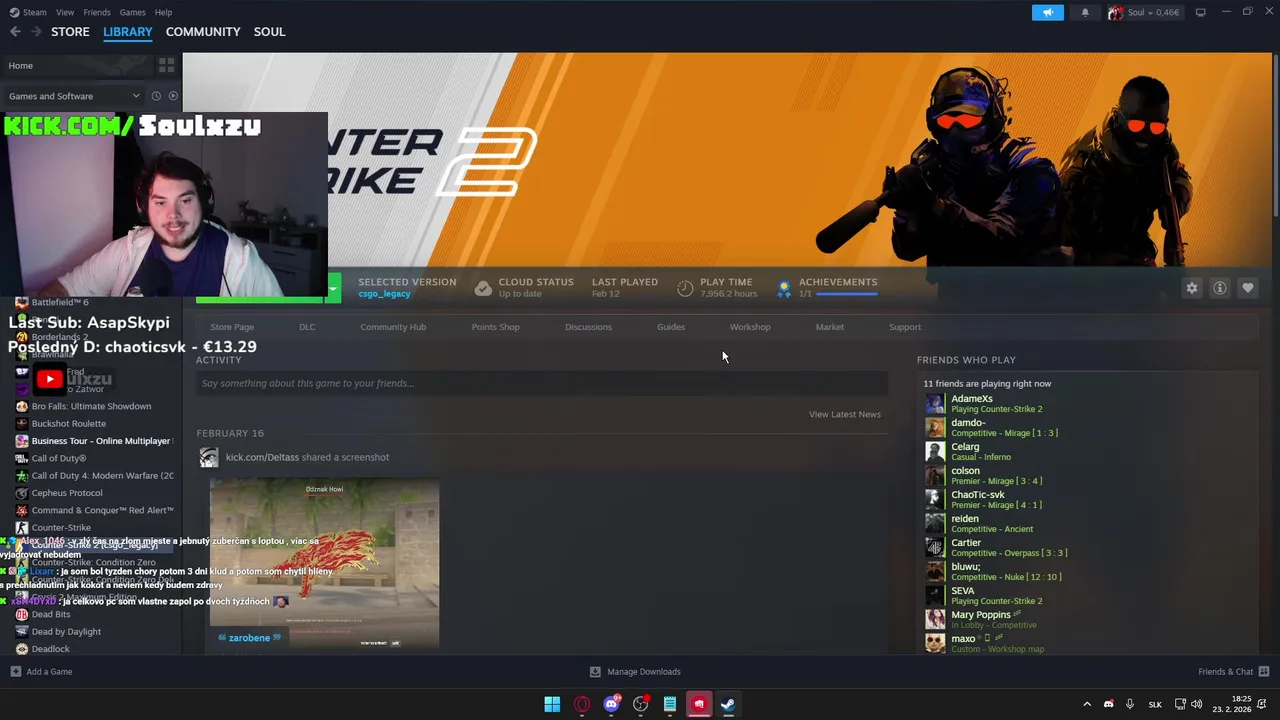Open Notepad app in taskbar
The height and width of the screenshot is (720, 1280).
pos(670,704)
